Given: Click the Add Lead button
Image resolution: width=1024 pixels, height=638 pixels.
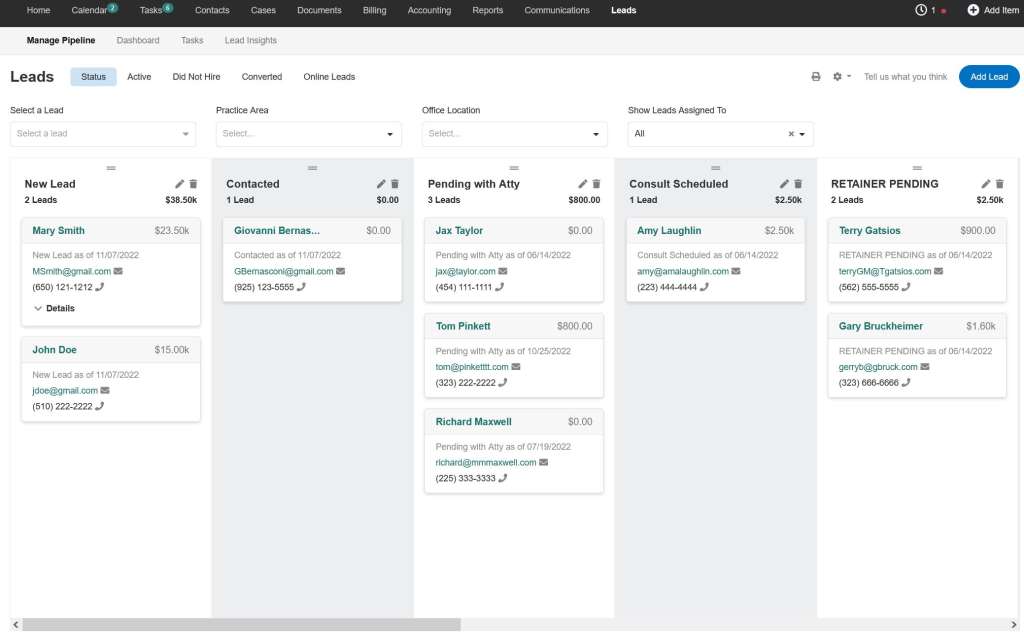Looking at the screenshot, I should pyautogui.click(x=988, y=76).
